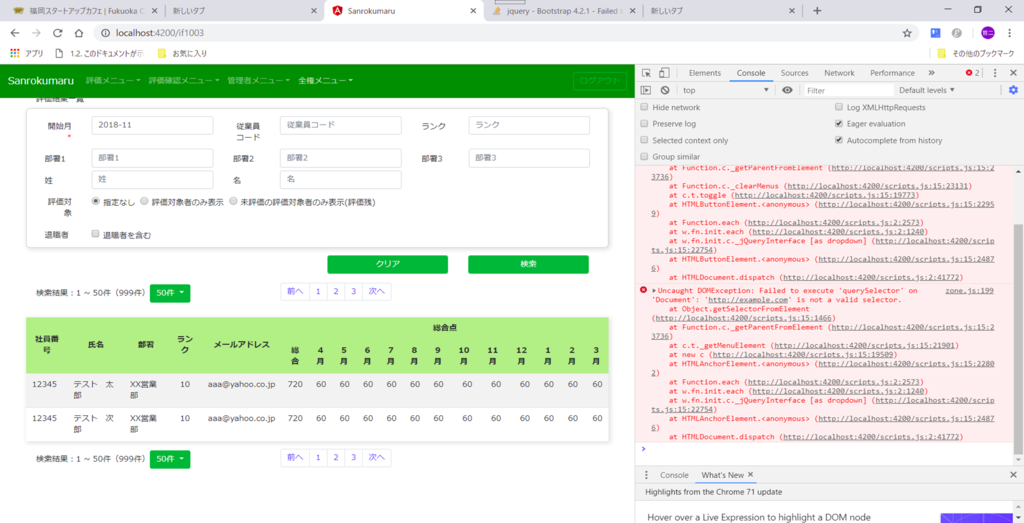Viewport: 1024px width, 523px height.
Task: Open the 評価確認メニュー dropdown
Action: click(x=184, y=80)
